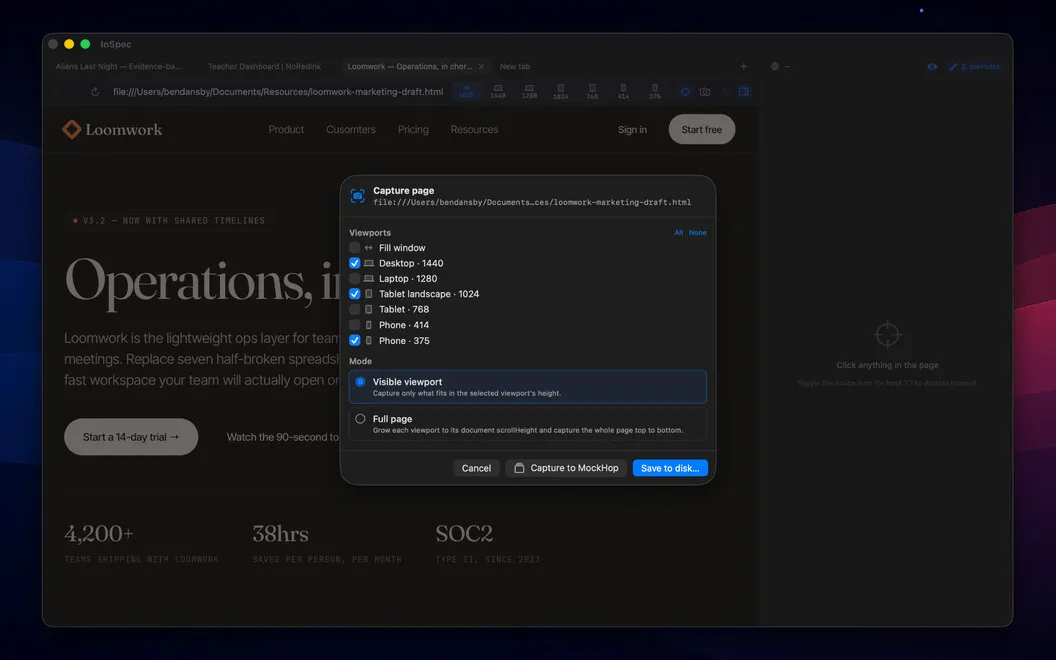Reload the page with the refresh icon
Viewport: 1056px width, 660px height.
(95, 92)
